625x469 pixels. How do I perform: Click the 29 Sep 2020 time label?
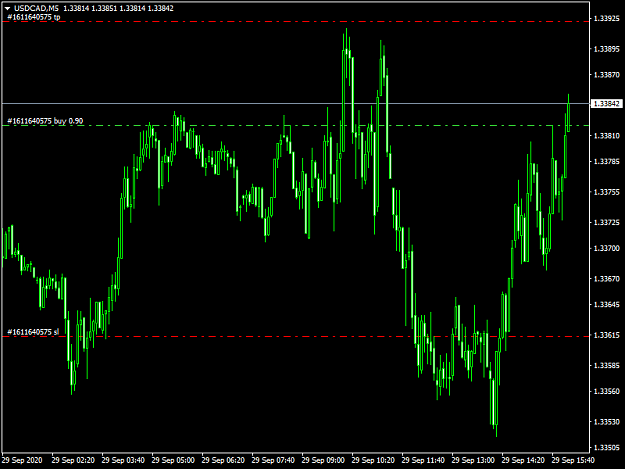22,460
